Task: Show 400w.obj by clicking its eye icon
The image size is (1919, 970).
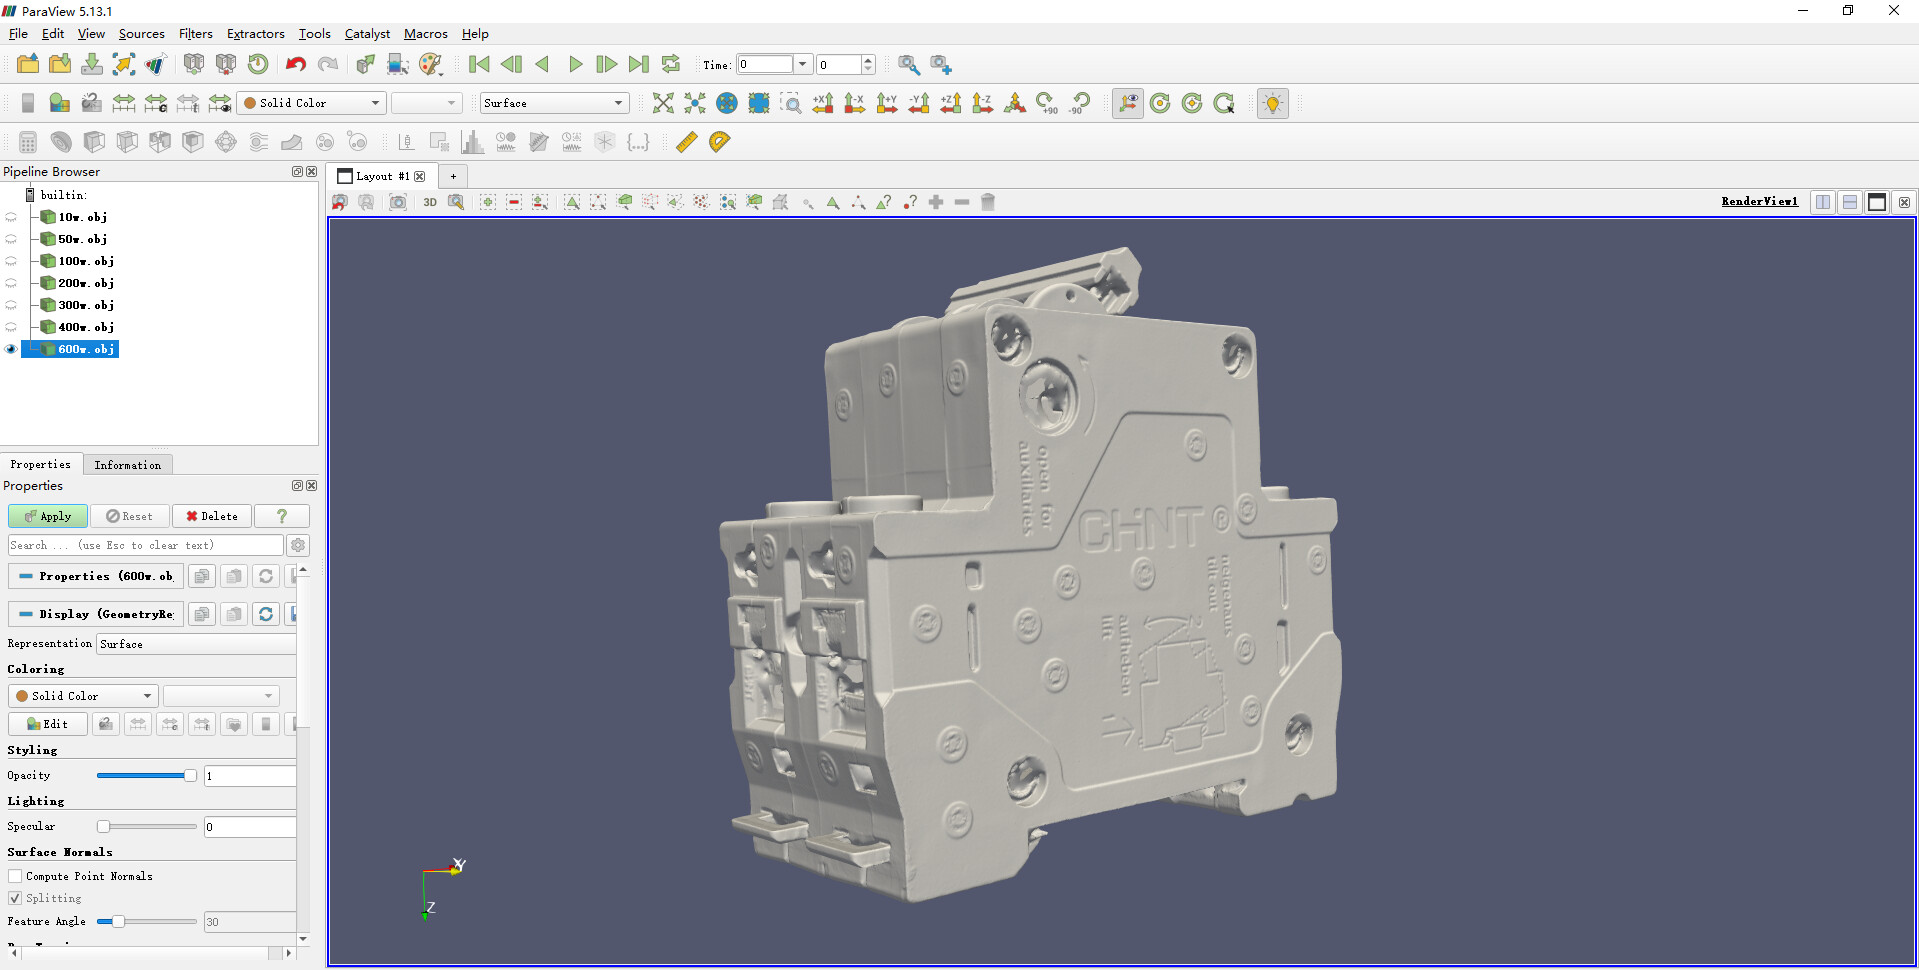Action: point(11,327)
